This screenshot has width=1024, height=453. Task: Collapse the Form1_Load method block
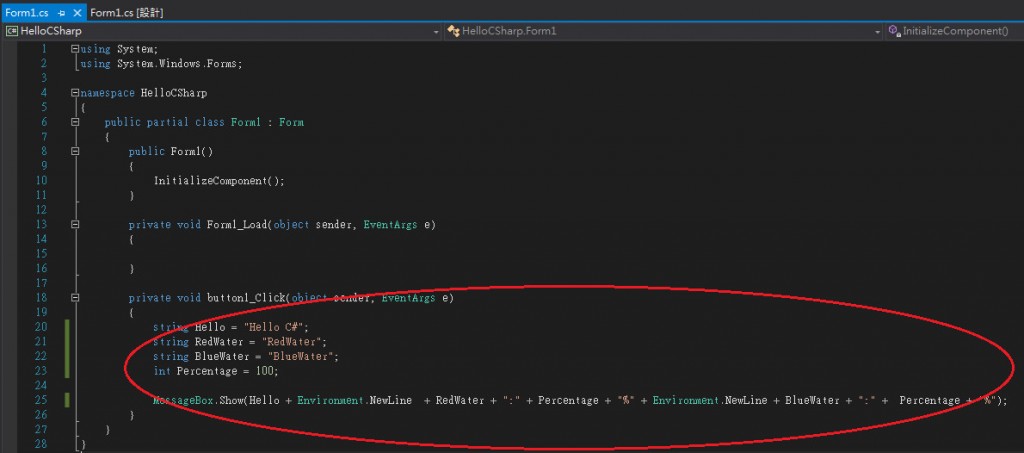(75, 225)
